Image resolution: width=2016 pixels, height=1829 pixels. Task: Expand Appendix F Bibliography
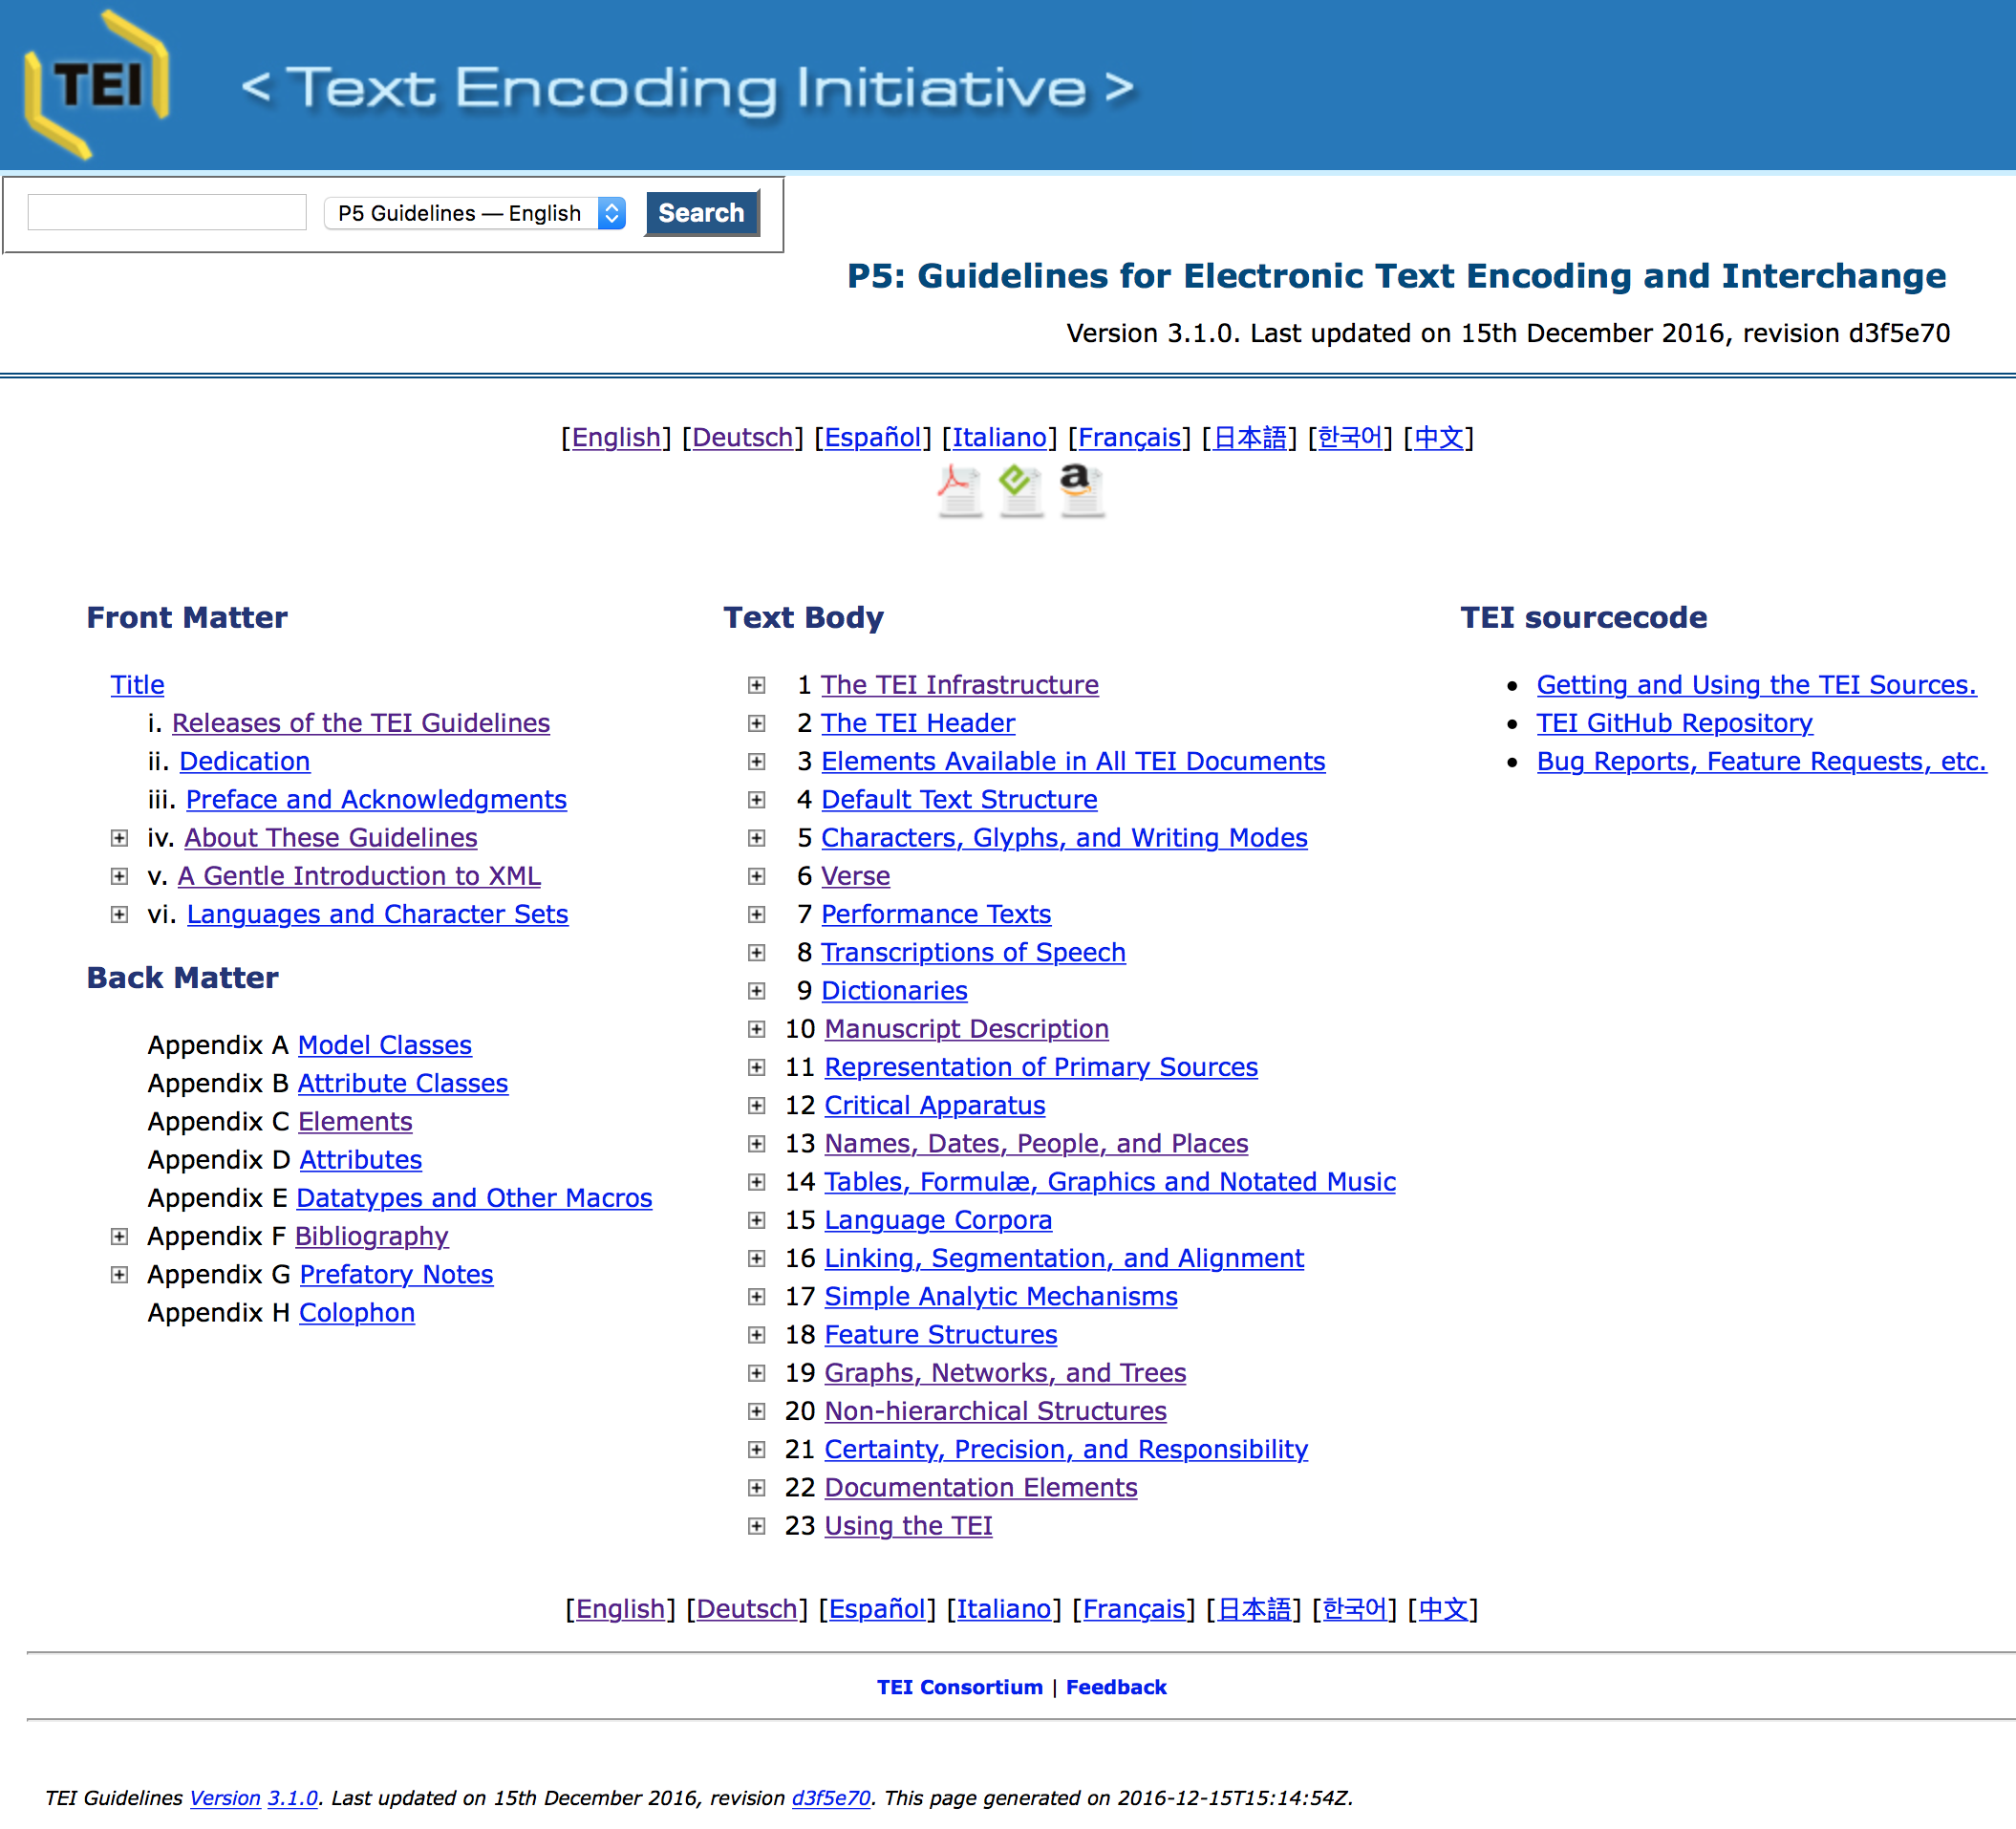[x=116, y=1236]
